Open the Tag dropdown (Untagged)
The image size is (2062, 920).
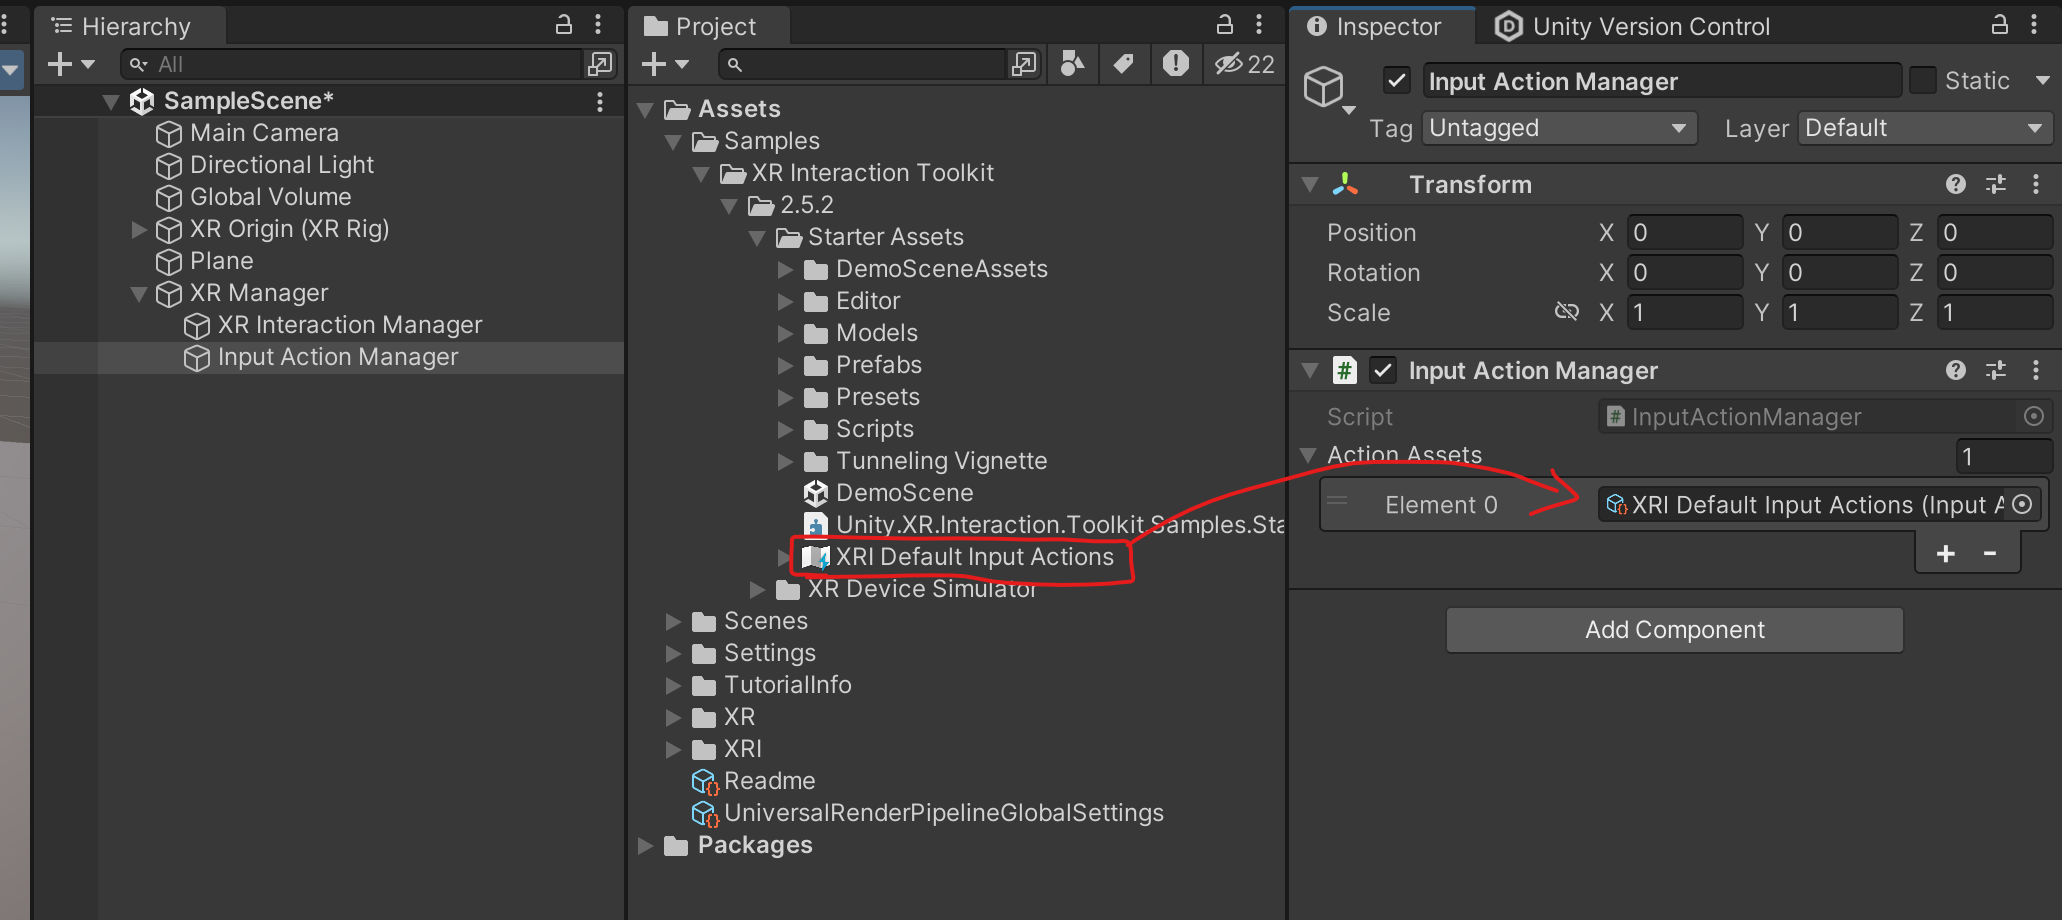(1559, 128)
